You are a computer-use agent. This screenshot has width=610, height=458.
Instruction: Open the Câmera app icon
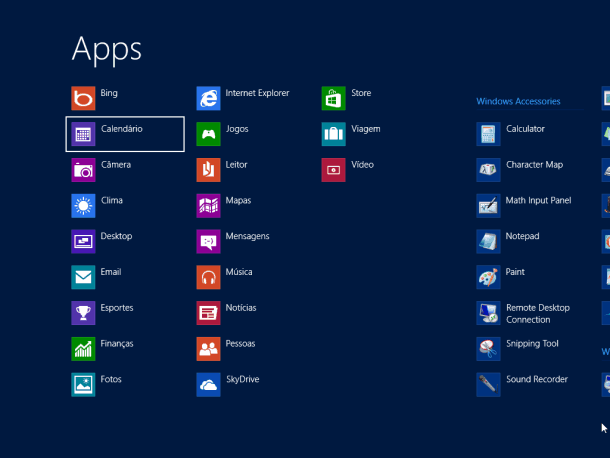click(83, 170)
